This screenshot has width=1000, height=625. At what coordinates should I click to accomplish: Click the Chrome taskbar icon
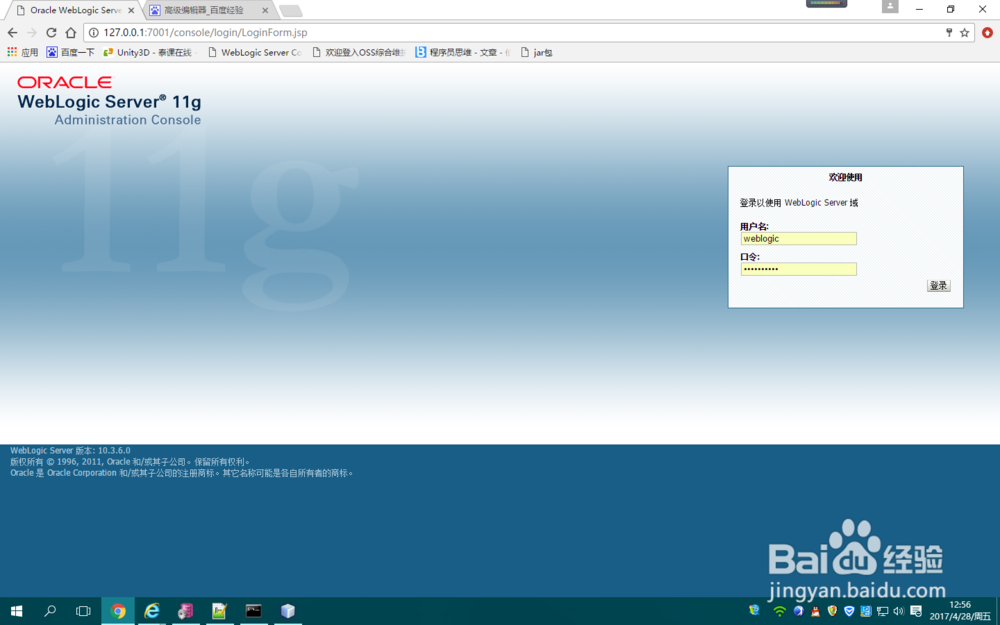[x=118, y=611]
